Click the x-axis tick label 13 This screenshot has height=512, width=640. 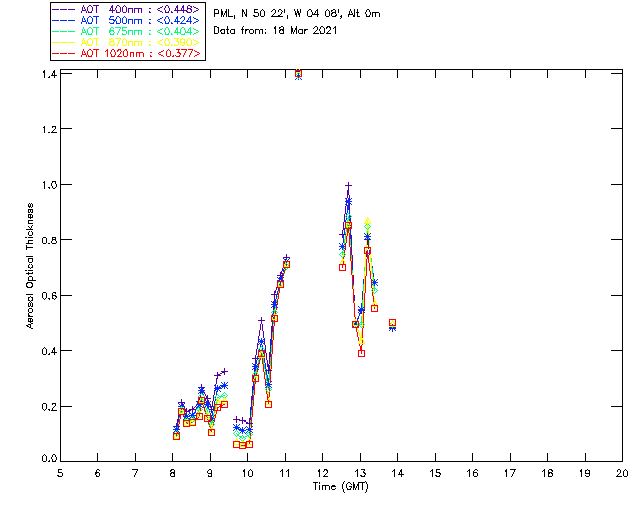pyautogui.click(x=360, y=473)
